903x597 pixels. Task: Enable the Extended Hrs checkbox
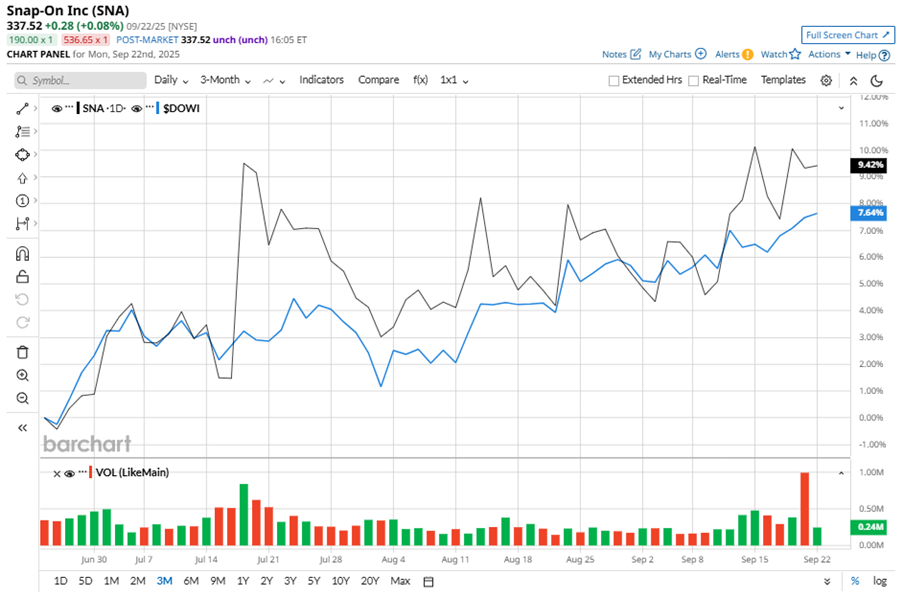(x=614, y=81)
